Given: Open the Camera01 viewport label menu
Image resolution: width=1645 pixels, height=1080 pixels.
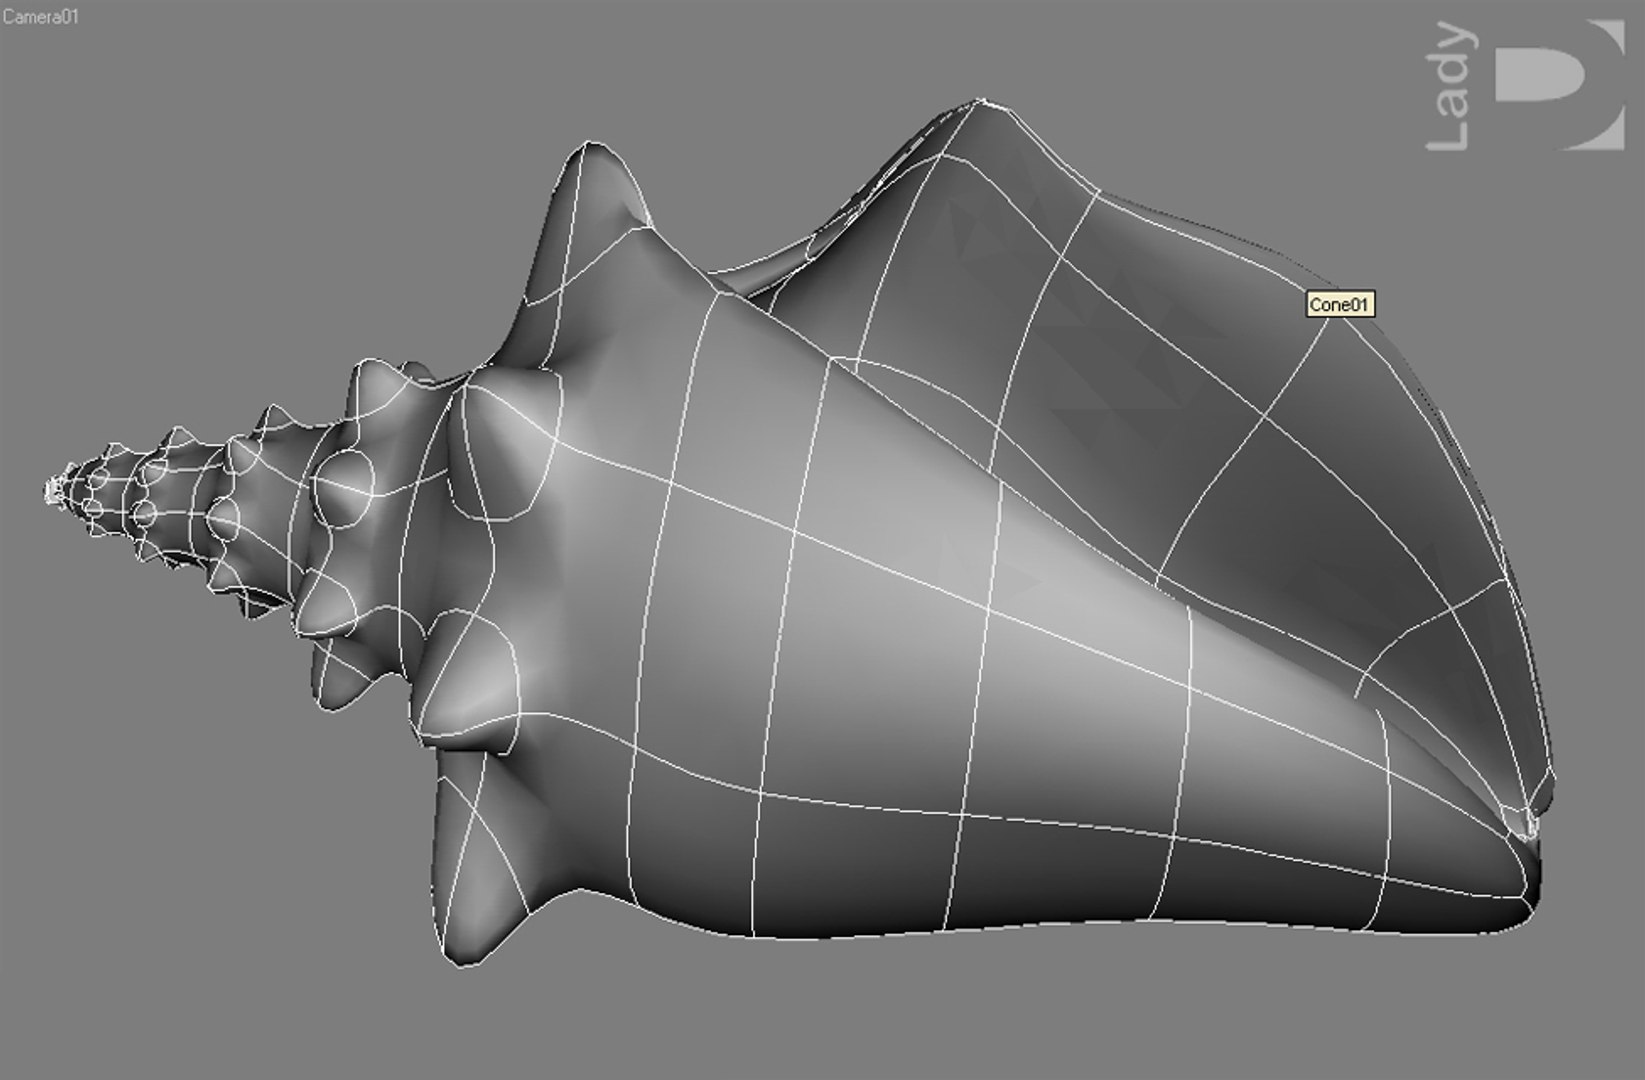Looking at the screenshot, I should 41,16.
